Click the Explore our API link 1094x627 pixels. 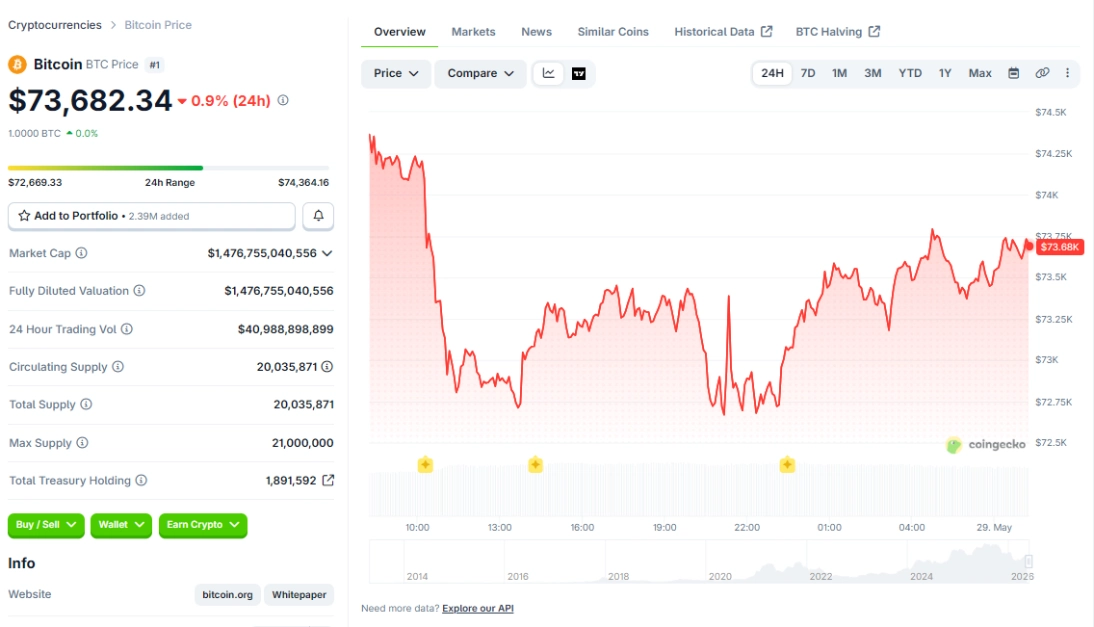coord(478,608)
